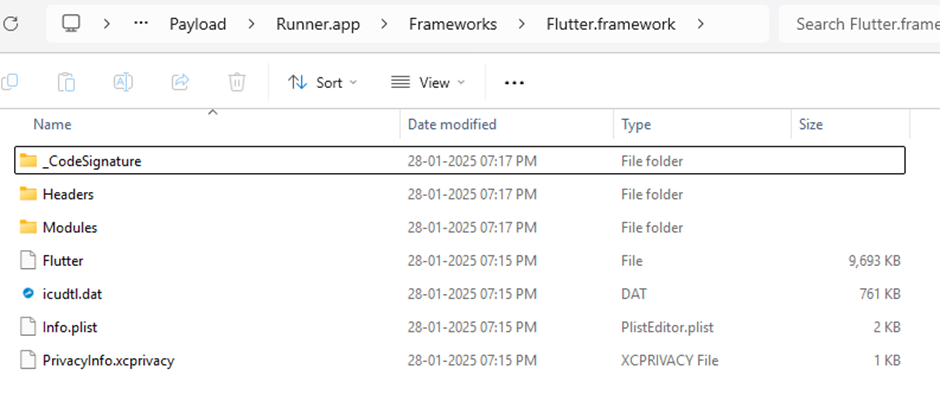Click the This PC monitor icon

point(71,24)
